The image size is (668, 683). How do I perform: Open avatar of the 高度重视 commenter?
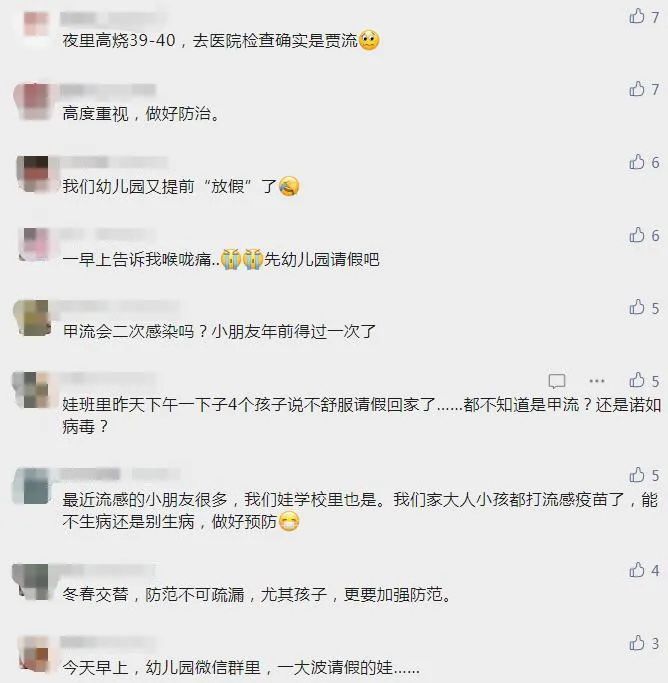(32, 101)
